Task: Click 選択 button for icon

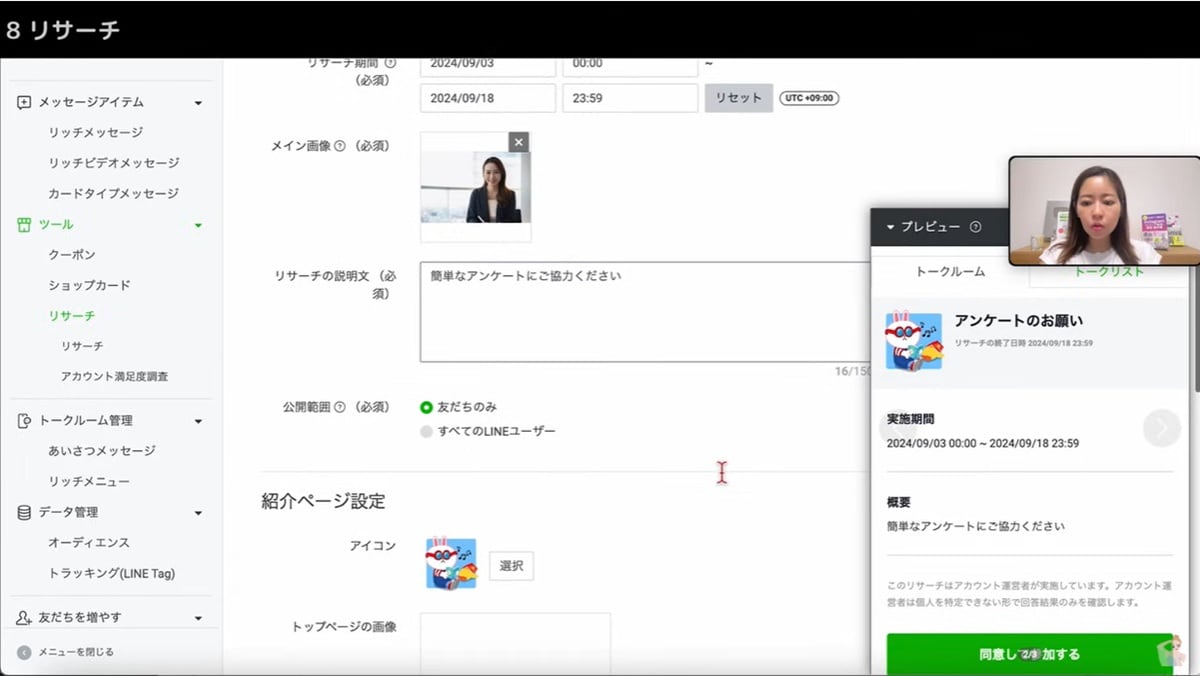Action: click(511, 566)
